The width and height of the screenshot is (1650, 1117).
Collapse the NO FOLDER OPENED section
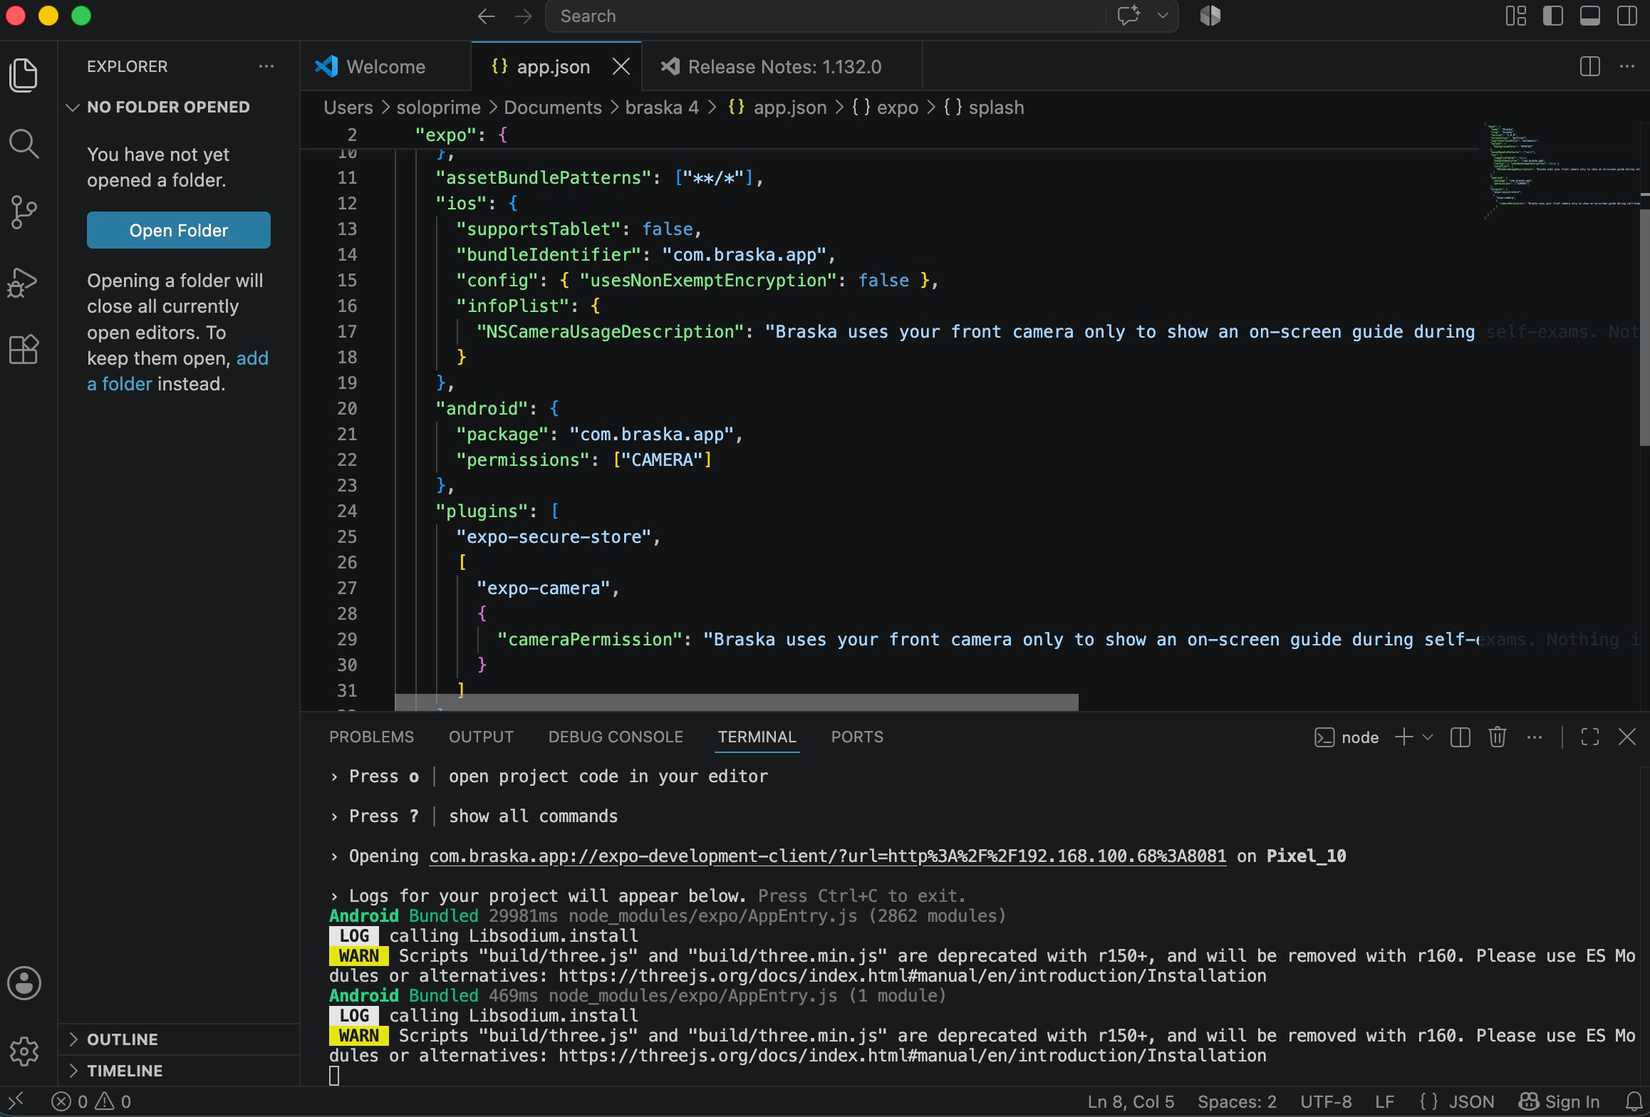(168, 107)
